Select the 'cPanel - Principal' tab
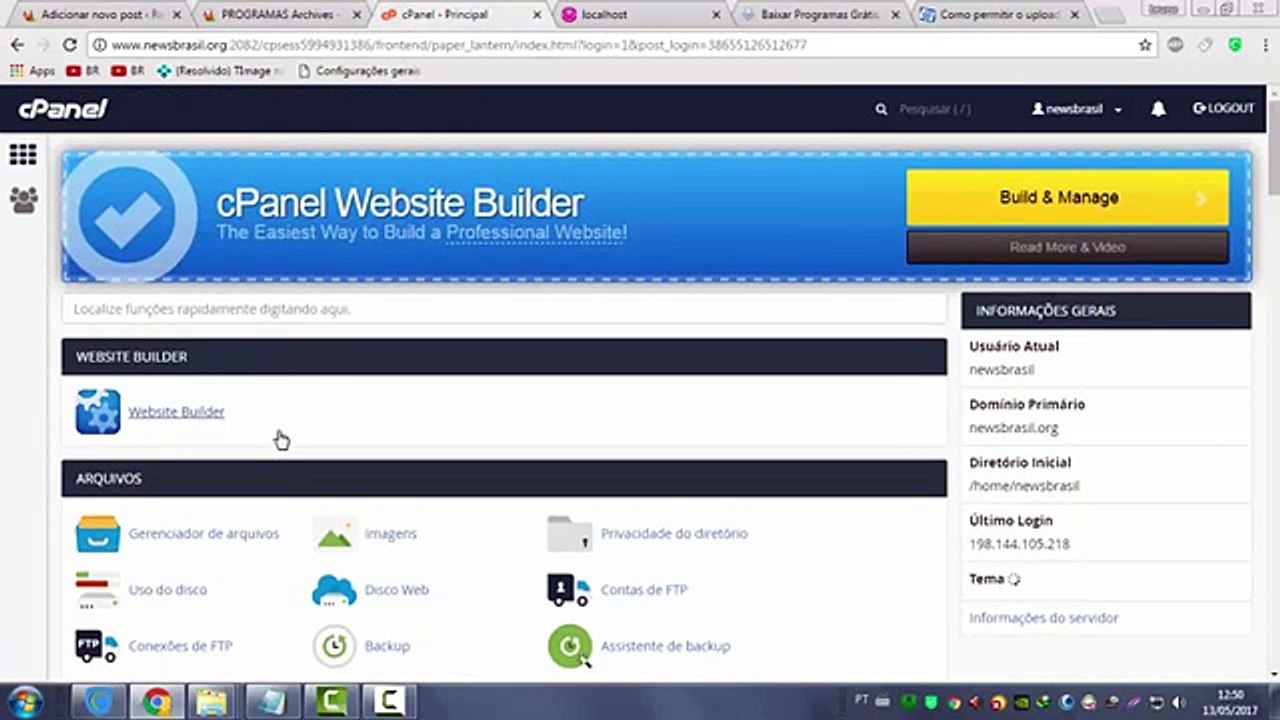Screen dimensions: 1280x720 pyautogui.click(x=458, y=15)
